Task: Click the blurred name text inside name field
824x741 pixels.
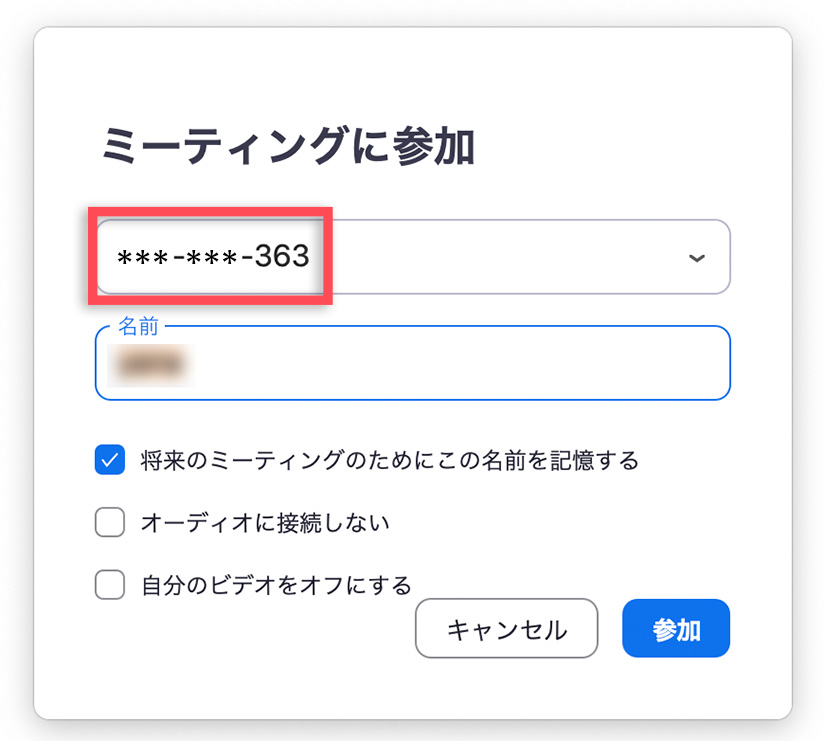Action: (x=150, y=365)
